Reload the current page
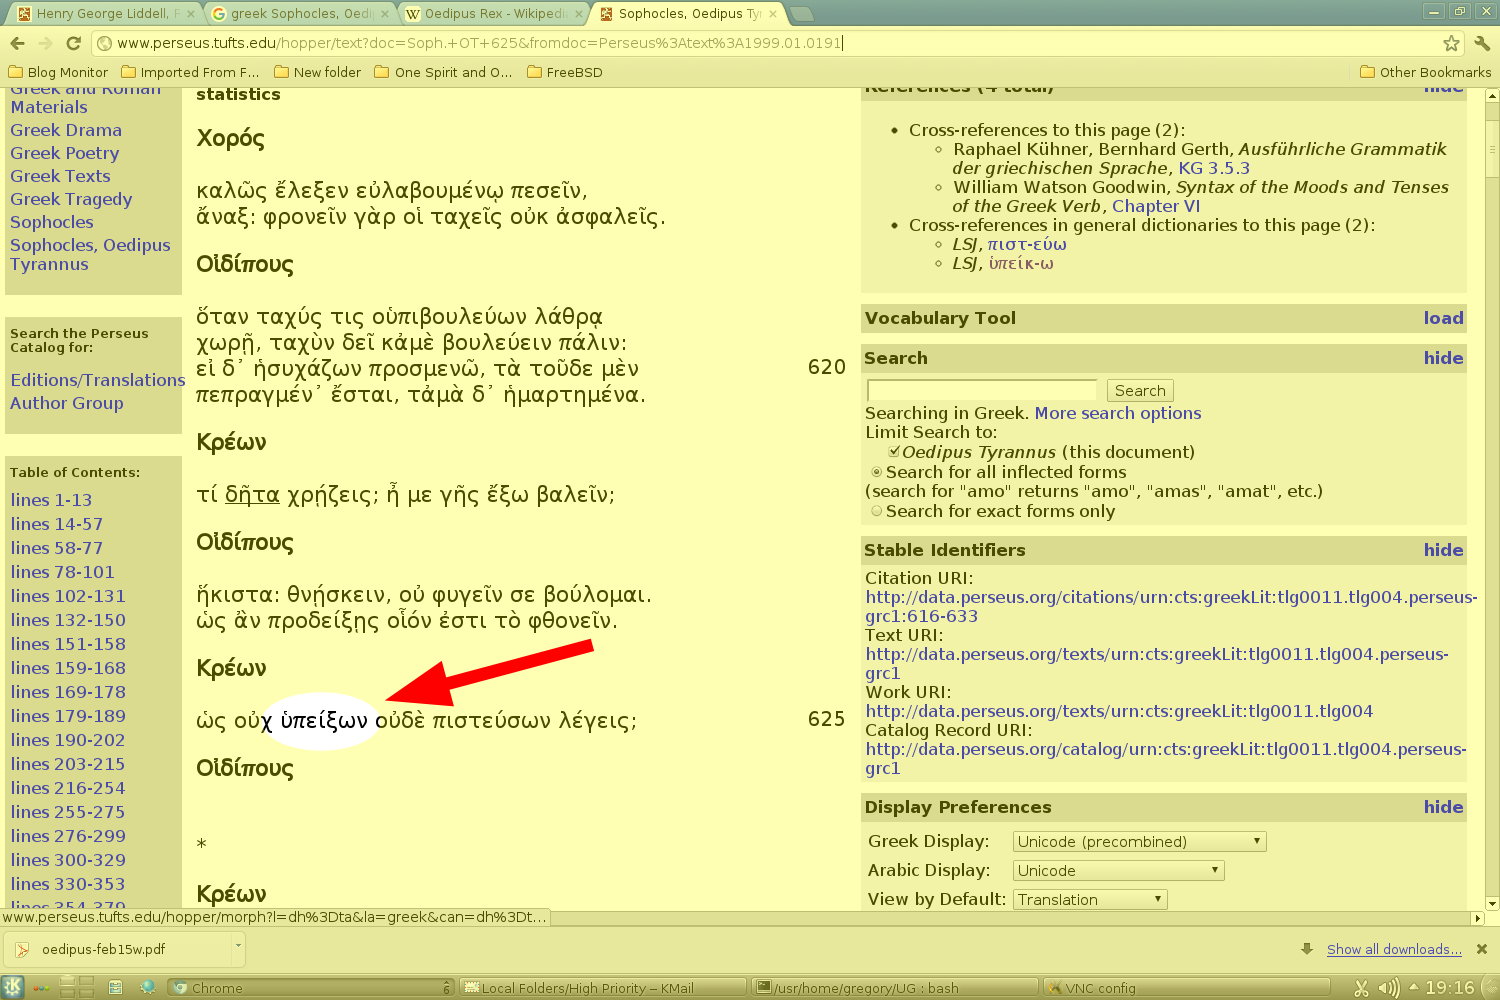The height and width of the screenshot is (1000, 1500). click(x=73, y=43)
